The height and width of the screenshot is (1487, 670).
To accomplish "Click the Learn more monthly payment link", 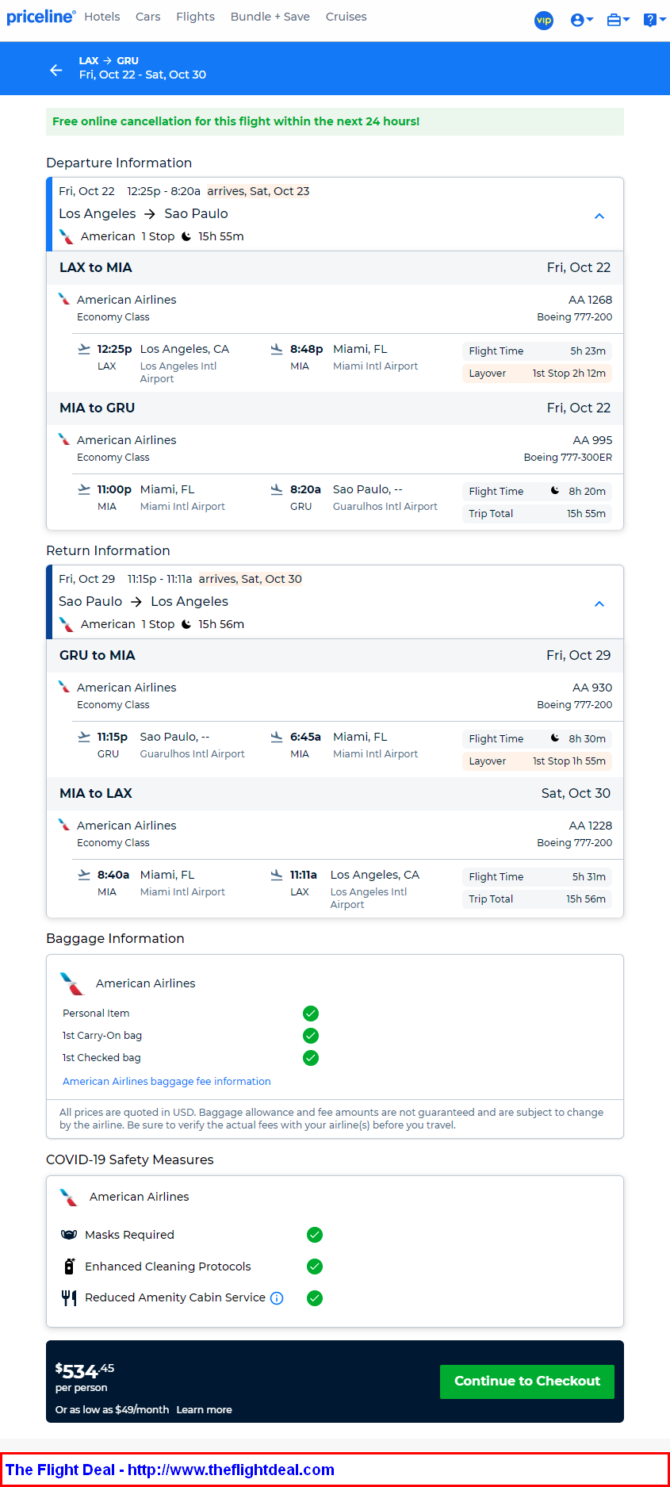I will pyautogui.click(x=204, y=1410).
